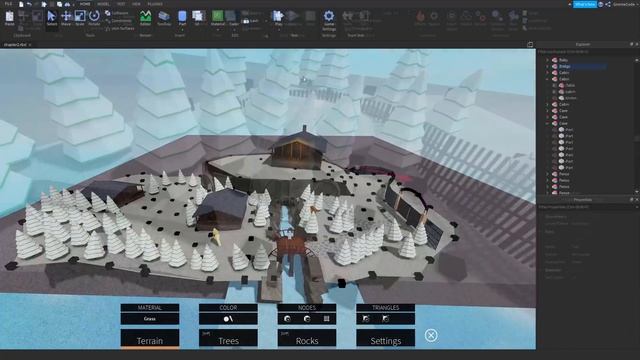Collapse the expanded Cabin model in Explorer
The height and width of the screenshot is (360, 640).
548,79
